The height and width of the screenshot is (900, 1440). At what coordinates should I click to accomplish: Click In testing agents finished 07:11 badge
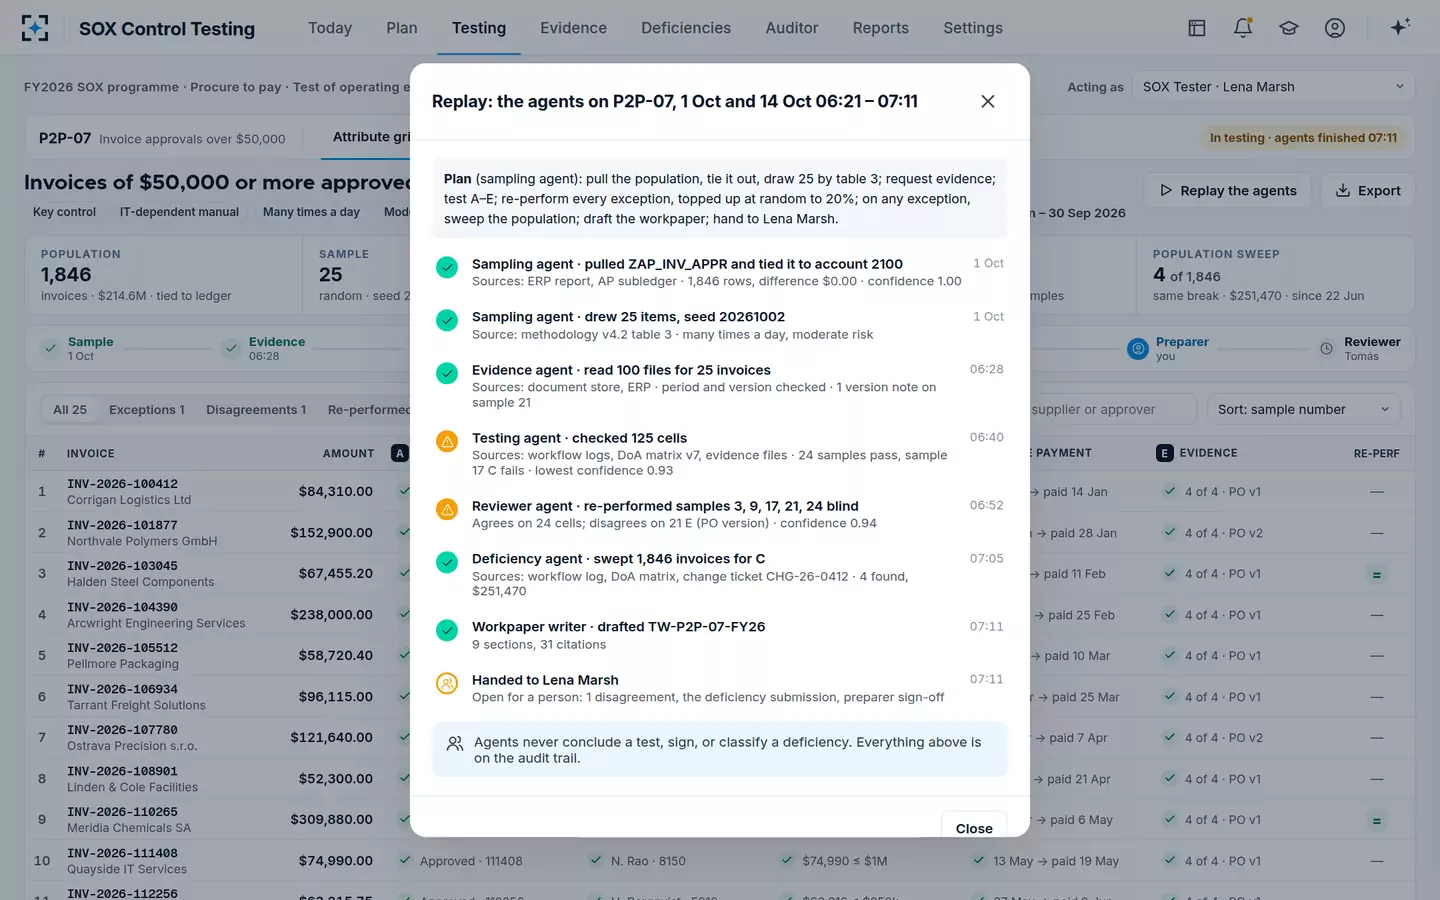point(1303,138)
